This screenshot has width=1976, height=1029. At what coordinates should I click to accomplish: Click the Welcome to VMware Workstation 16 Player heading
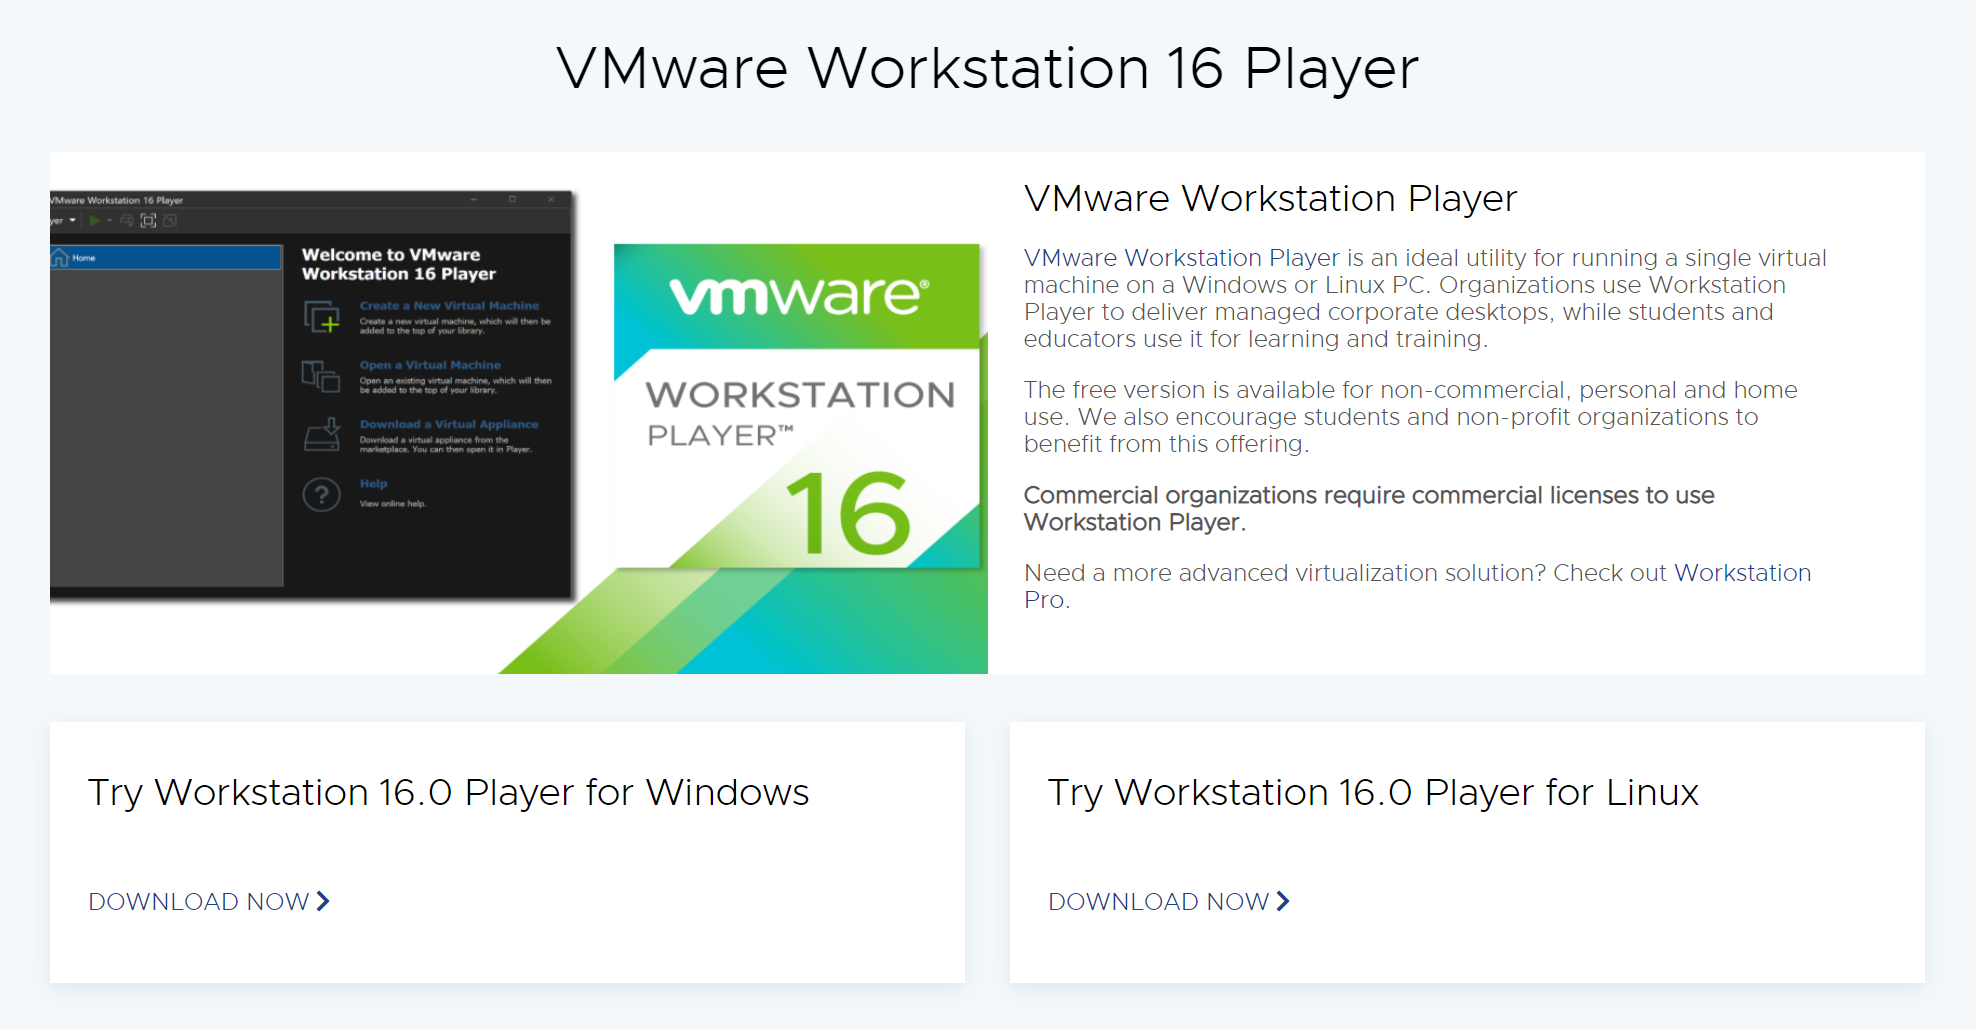tap(399, 264)
